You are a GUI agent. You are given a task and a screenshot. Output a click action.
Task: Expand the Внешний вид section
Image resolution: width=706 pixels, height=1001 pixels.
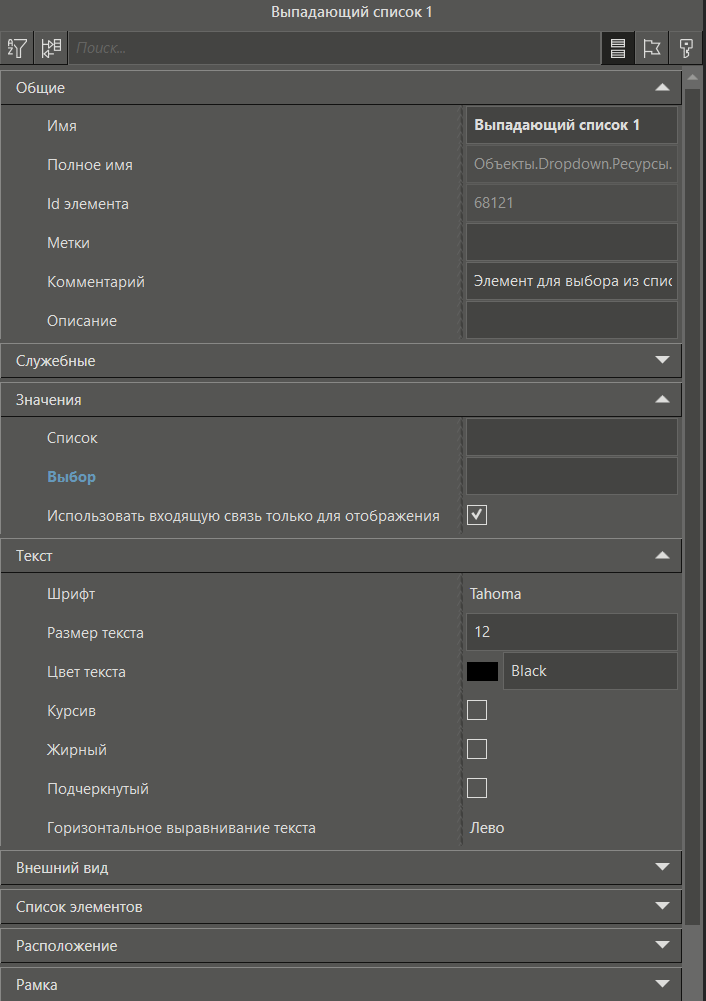click(662, 868)
